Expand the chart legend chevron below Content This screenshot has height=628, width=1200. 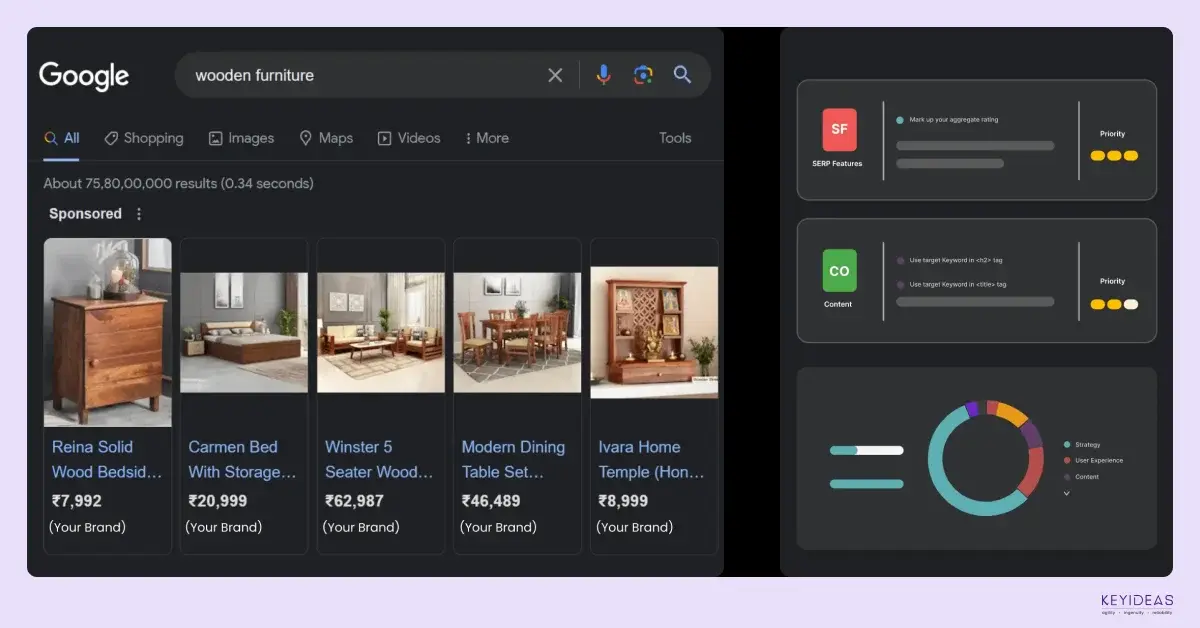click(1066, 493)
